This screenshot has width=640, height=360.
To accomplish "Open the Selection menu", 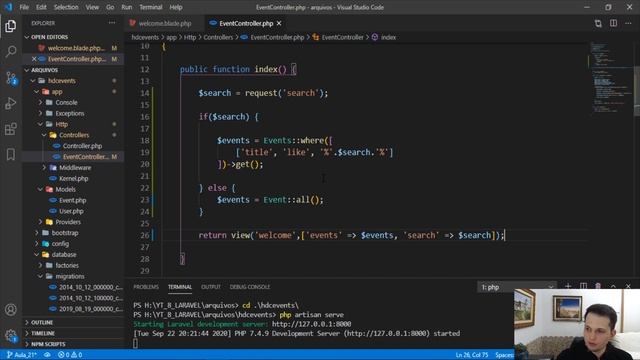I will [66, 7].
